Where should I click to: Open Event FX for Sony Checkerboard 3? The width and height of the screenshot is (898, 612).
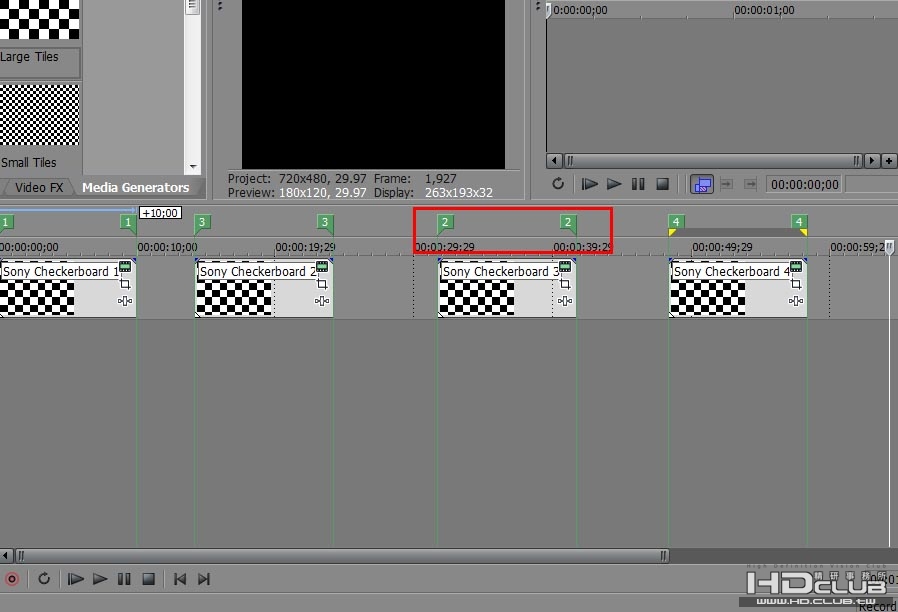(565, 301)
